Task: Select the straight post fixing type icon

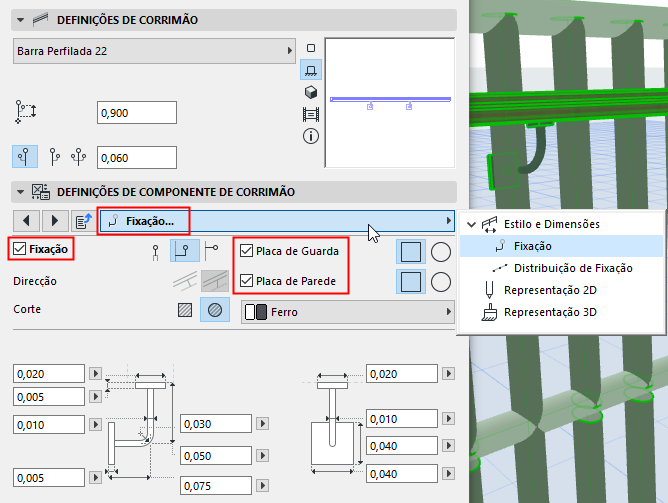Action: [x=155, y=252]
